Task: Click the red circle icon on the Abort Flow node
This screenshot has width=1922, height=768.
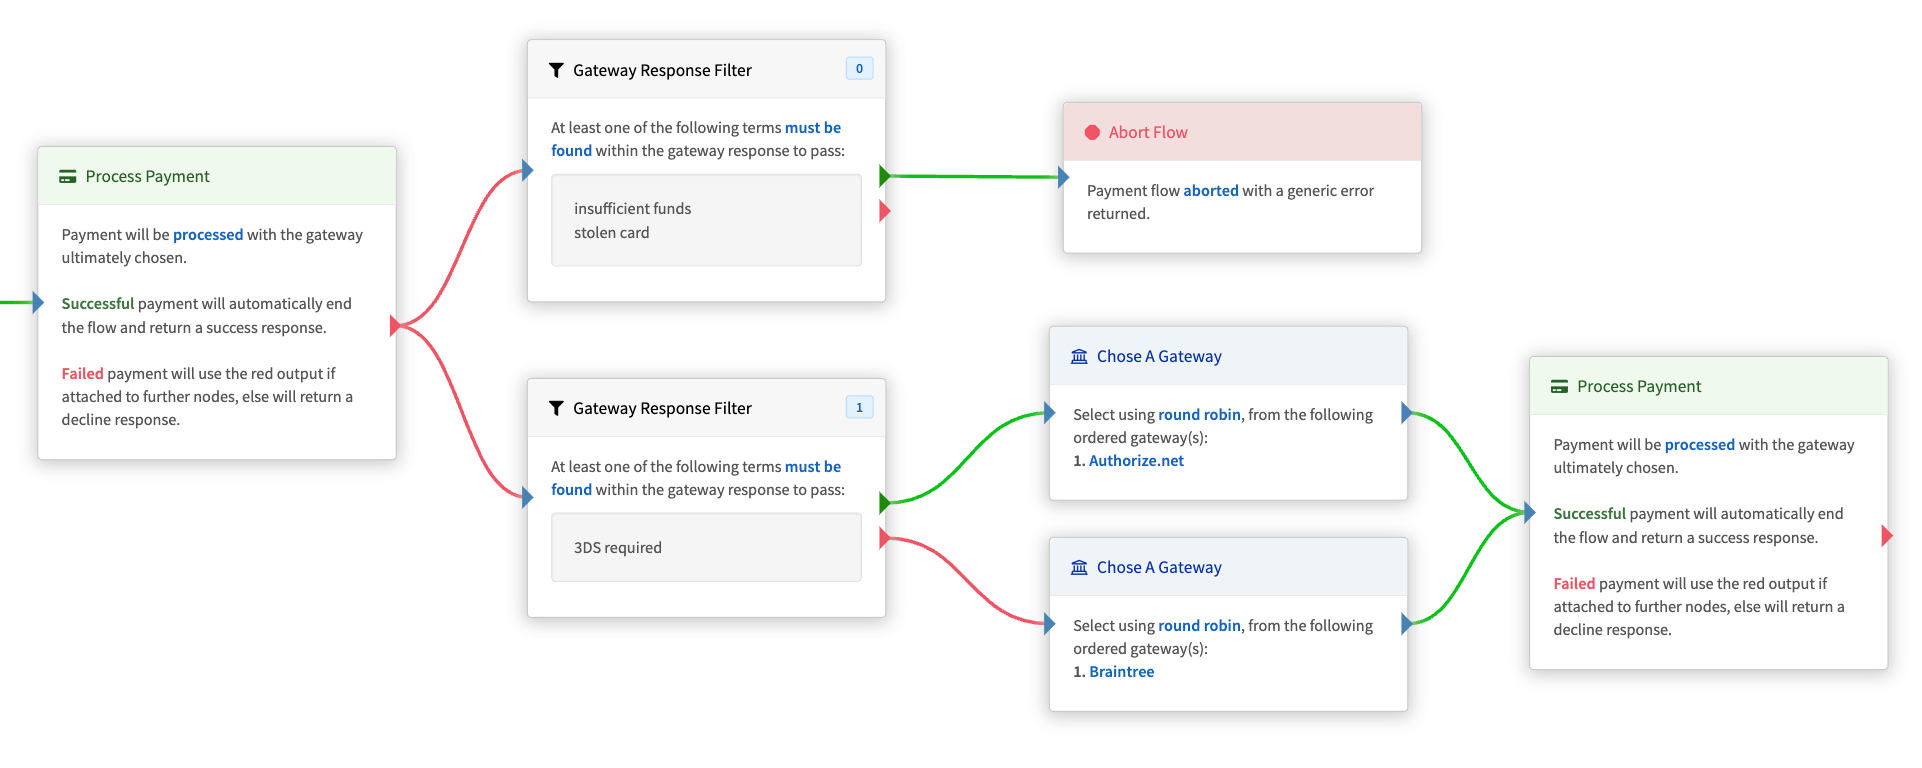Action: (1092, 133)
